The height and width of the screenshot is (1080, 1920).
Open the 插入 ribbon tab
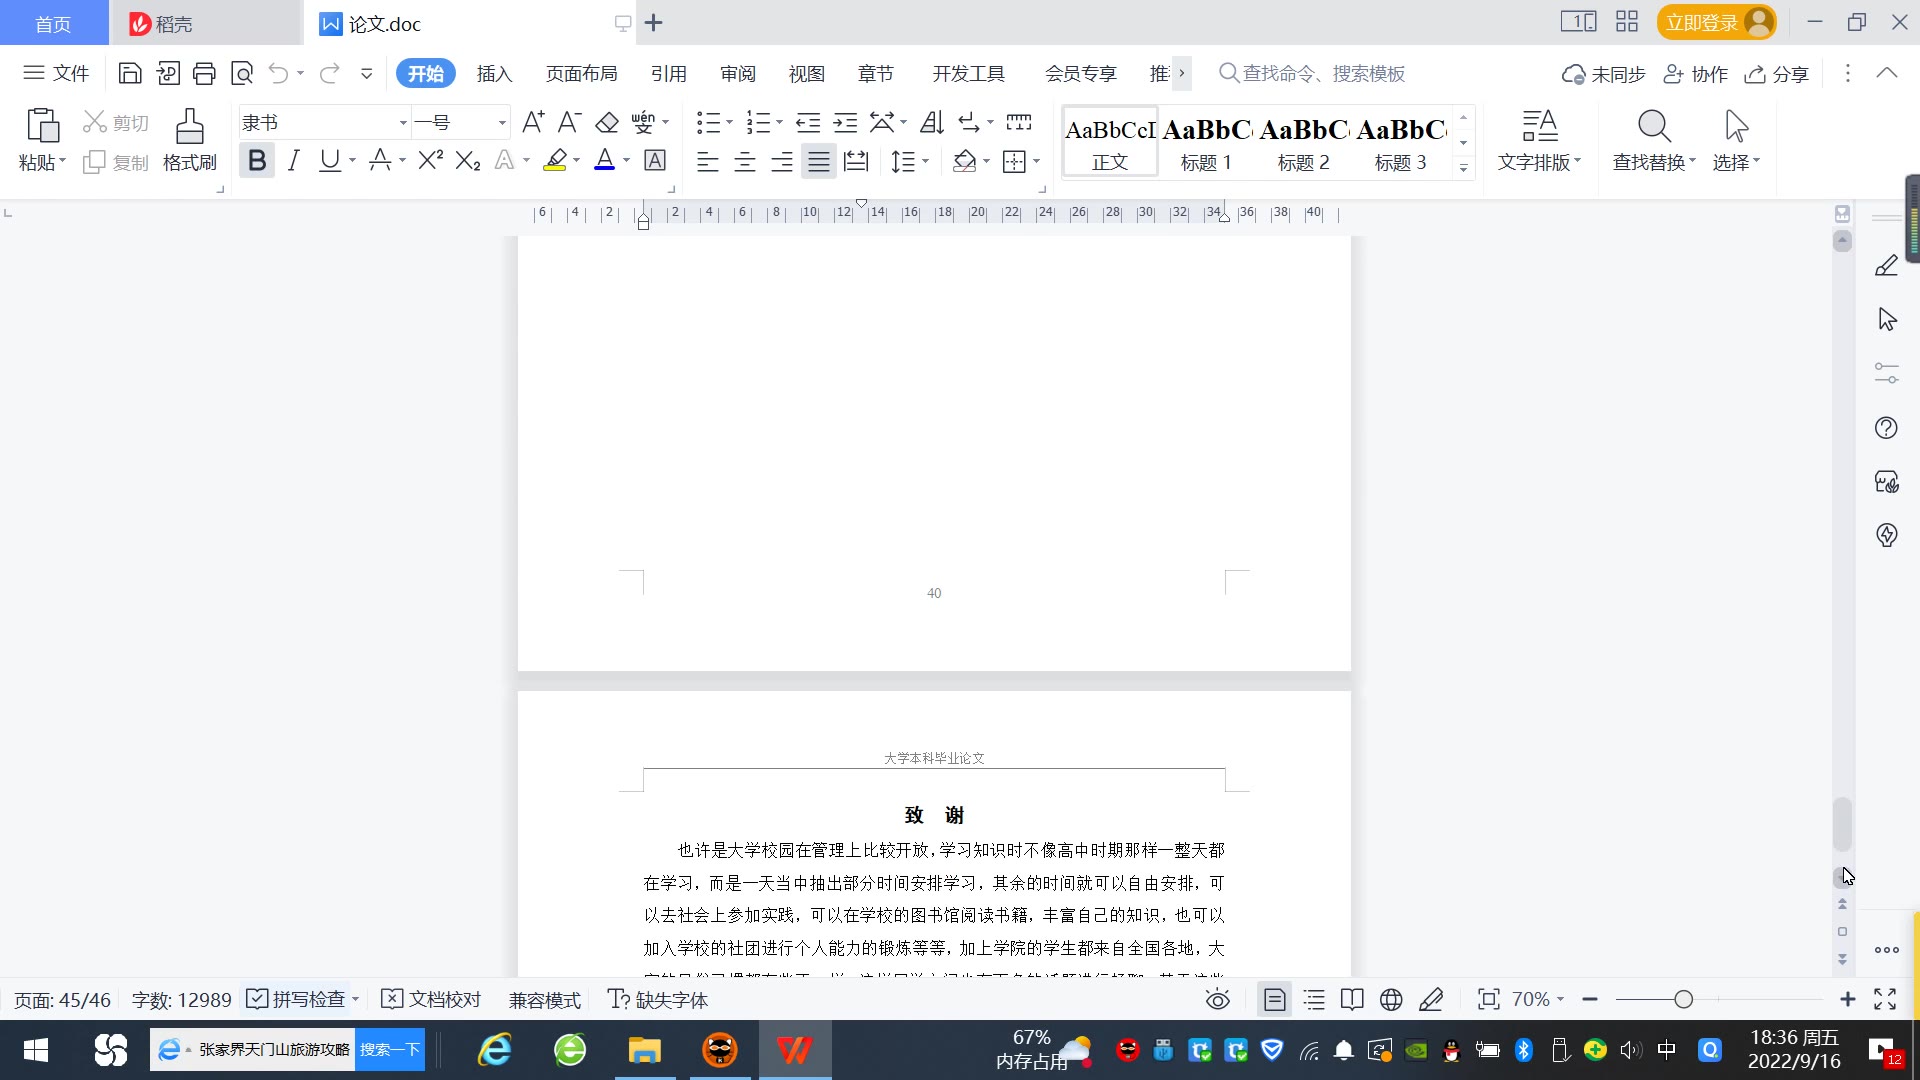494,73
